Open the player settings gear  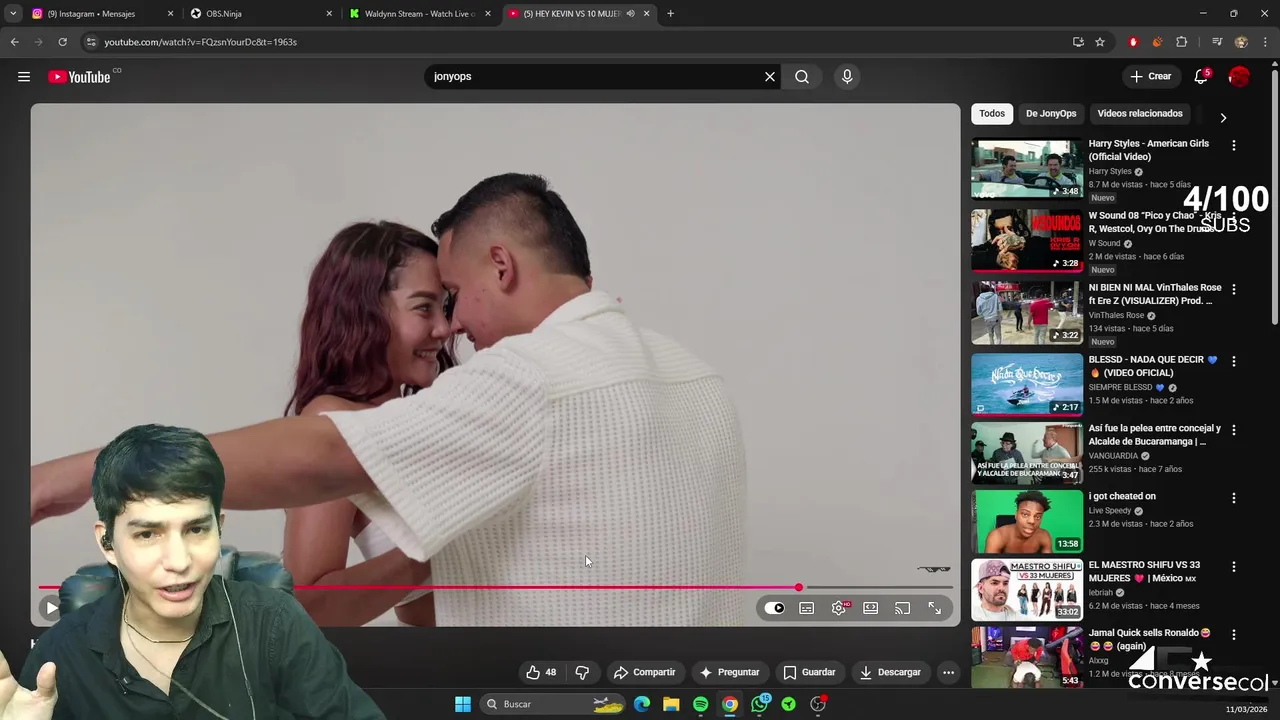tap(839, 608)
